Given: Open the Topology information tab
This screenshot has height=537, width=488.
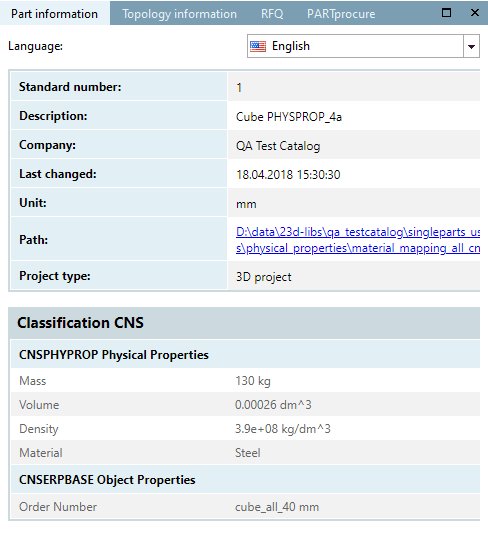Looking at the screenshot, I should coord(179,14).
